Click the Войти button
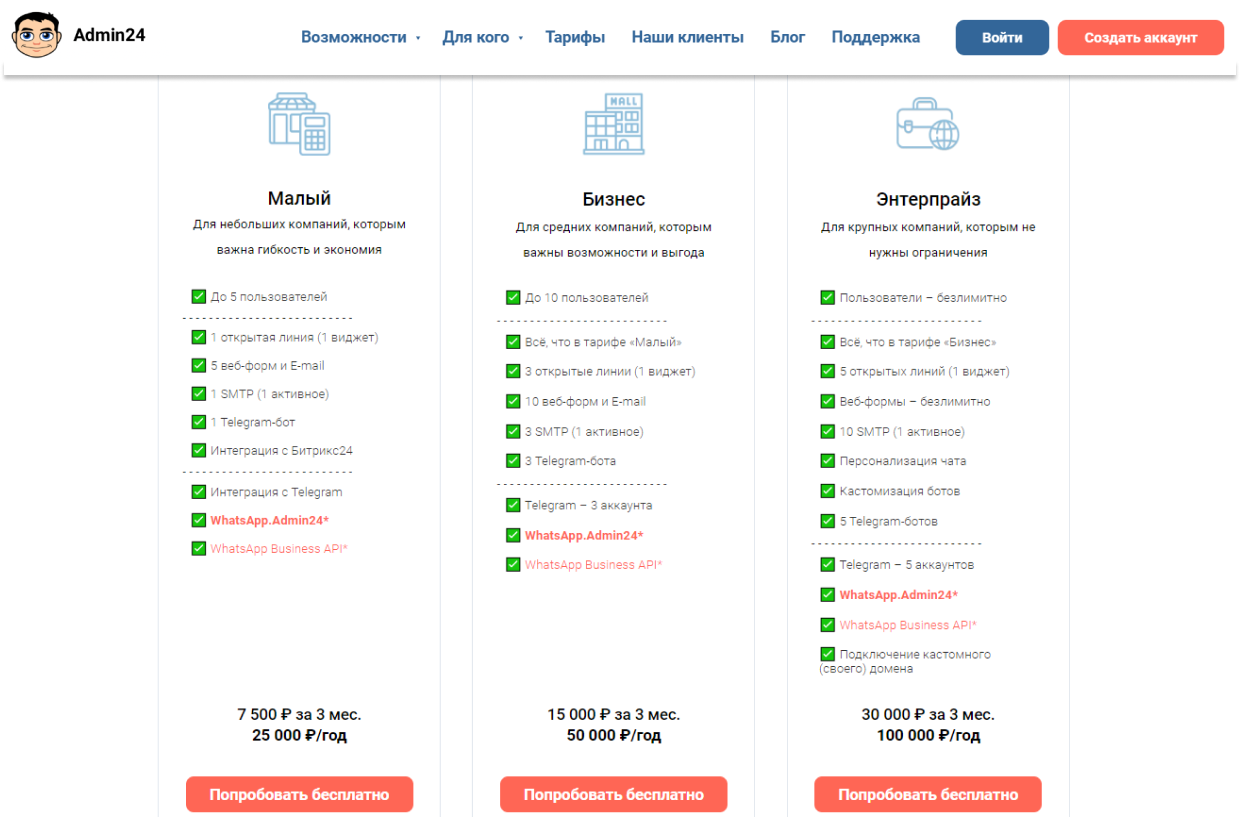This screenshot has width=1240, height=817. 1002,37
